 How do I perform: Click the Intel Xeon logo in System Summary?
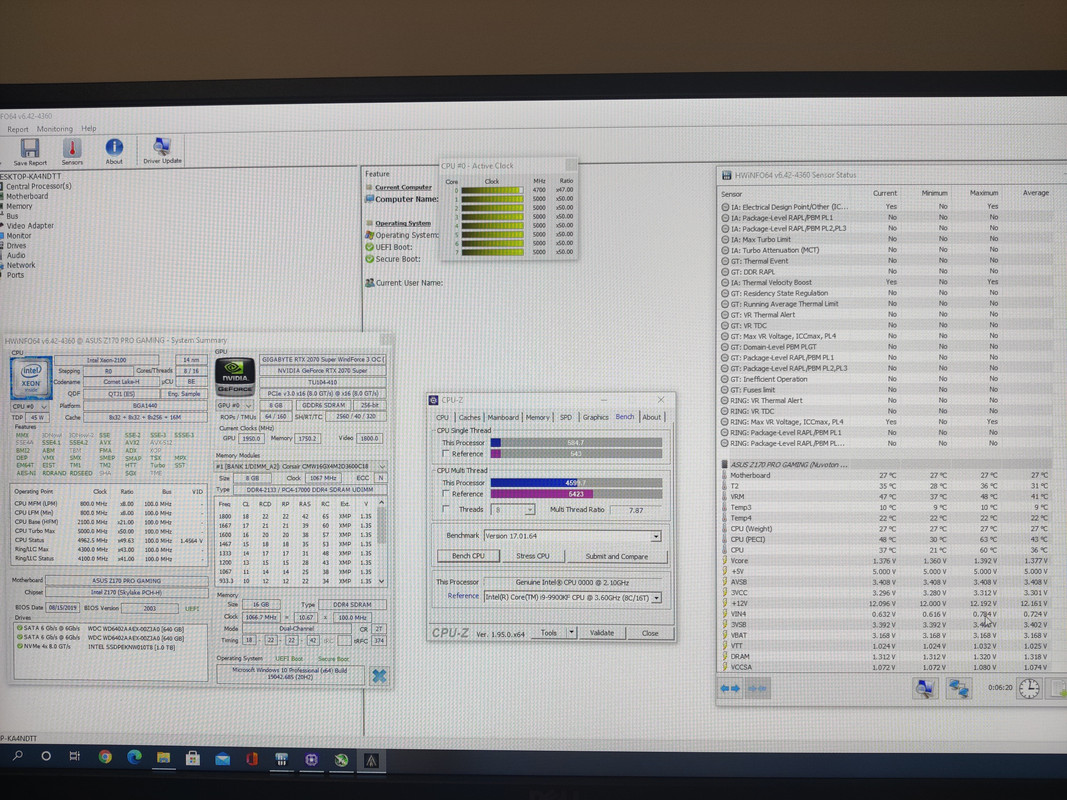coord(31,377)
